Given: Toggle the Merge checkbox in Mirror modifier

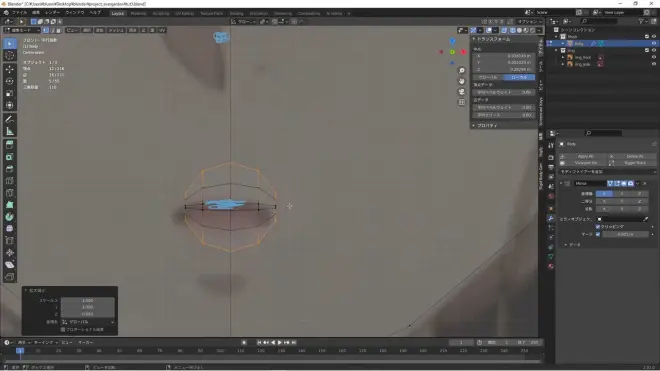Looking at the screenshot, I should 598,234.
